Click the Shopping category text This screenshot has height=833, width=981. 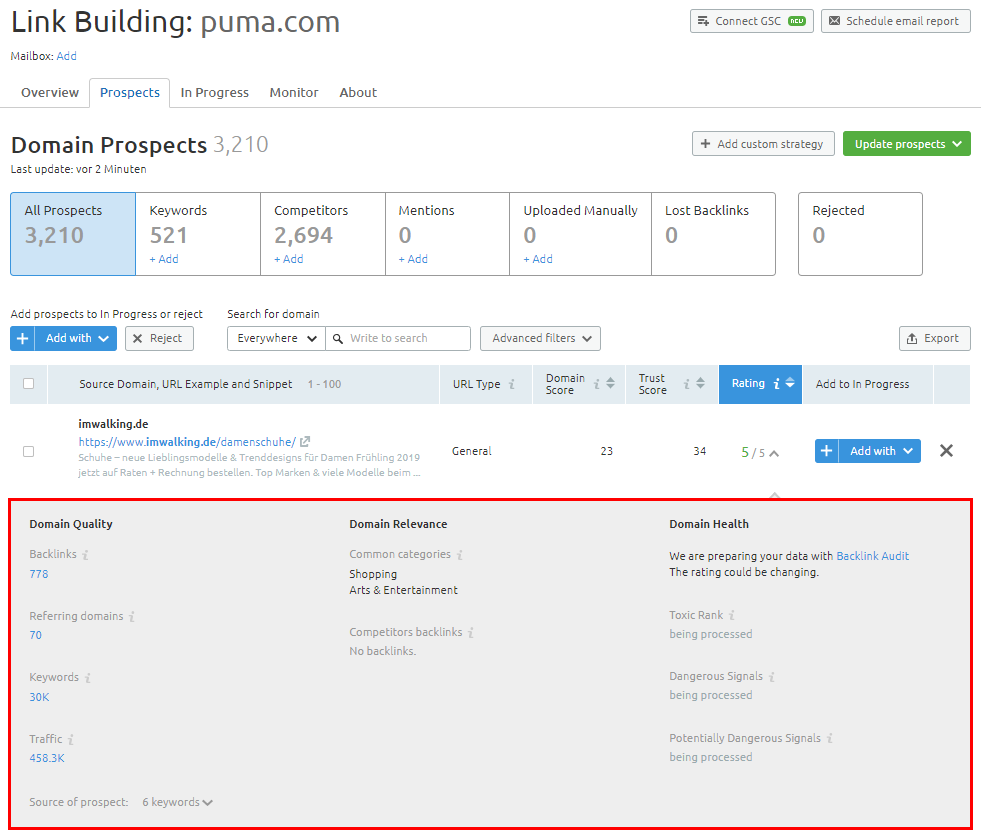point(373,574)
